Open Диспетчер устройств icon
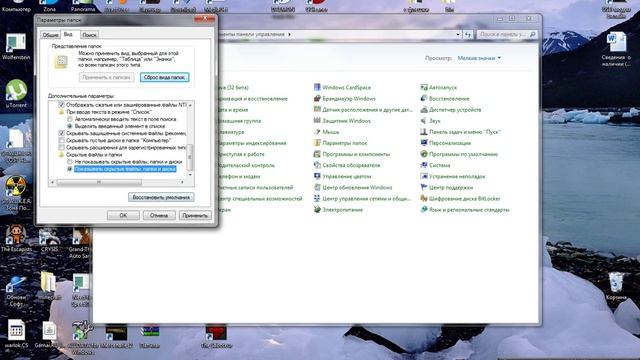The width and height of the screenshot is (640, 360). (424, 109)
